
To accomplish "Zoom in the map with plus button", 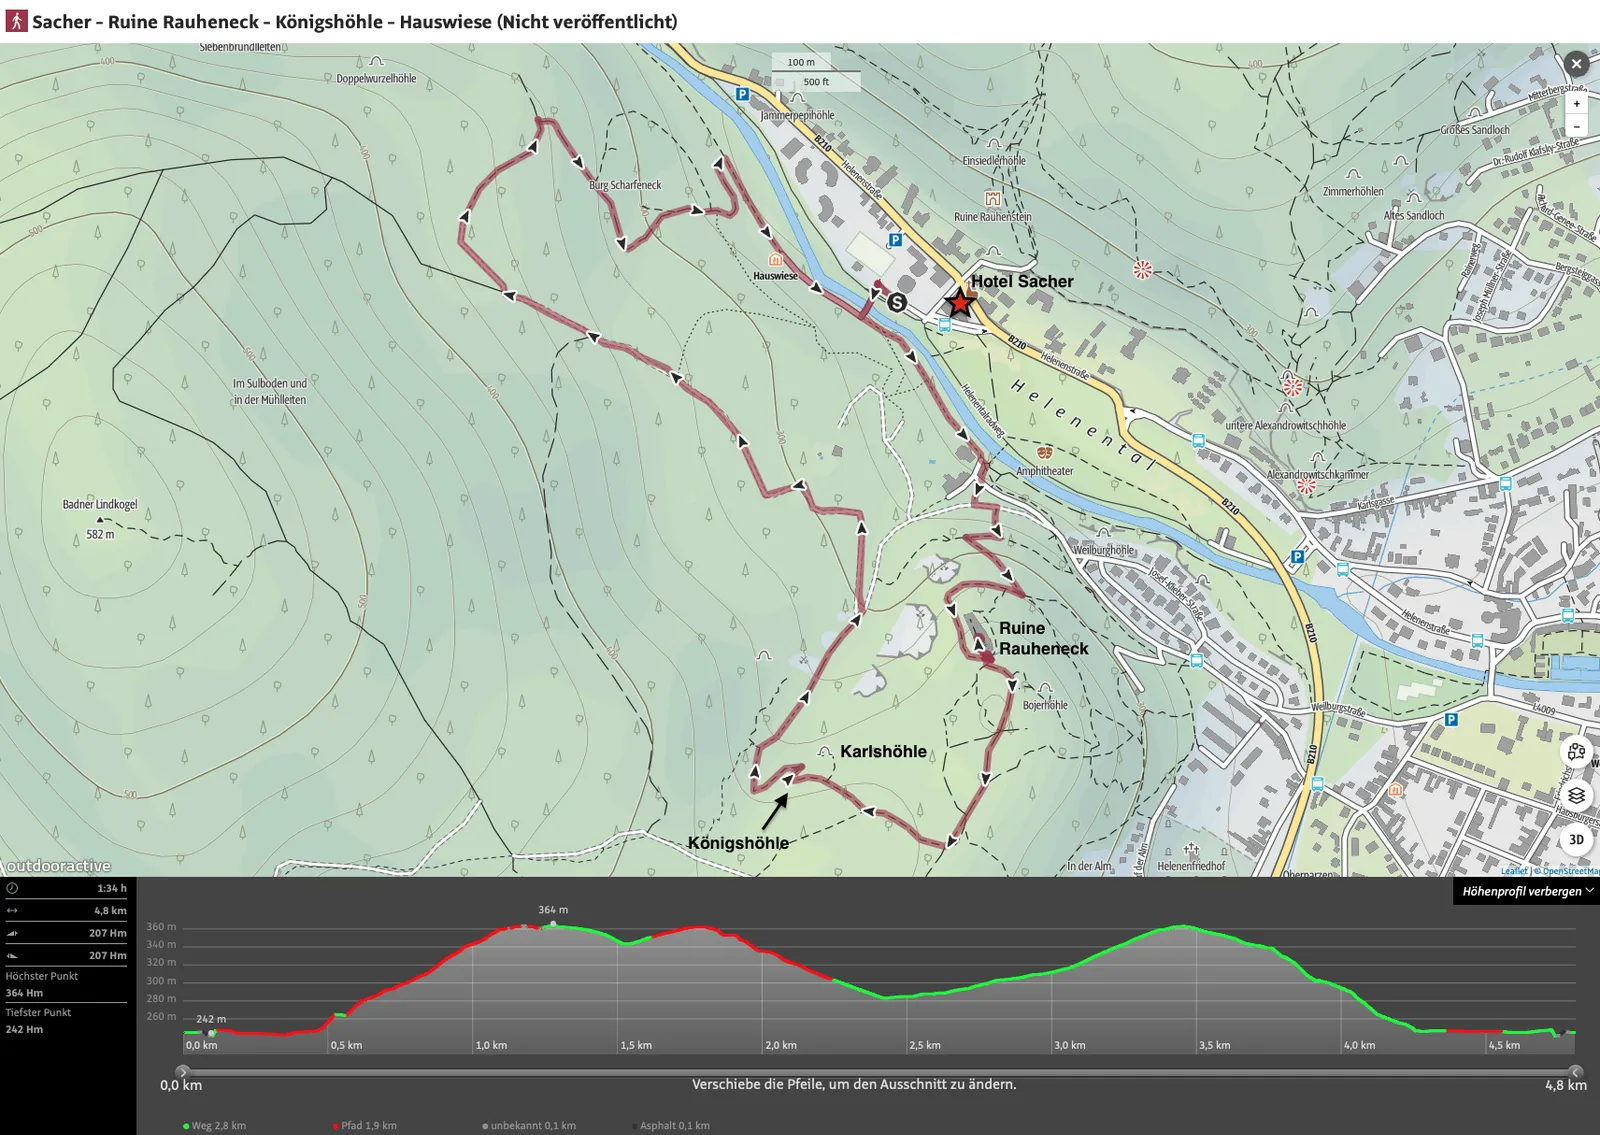I will 1577,104.
